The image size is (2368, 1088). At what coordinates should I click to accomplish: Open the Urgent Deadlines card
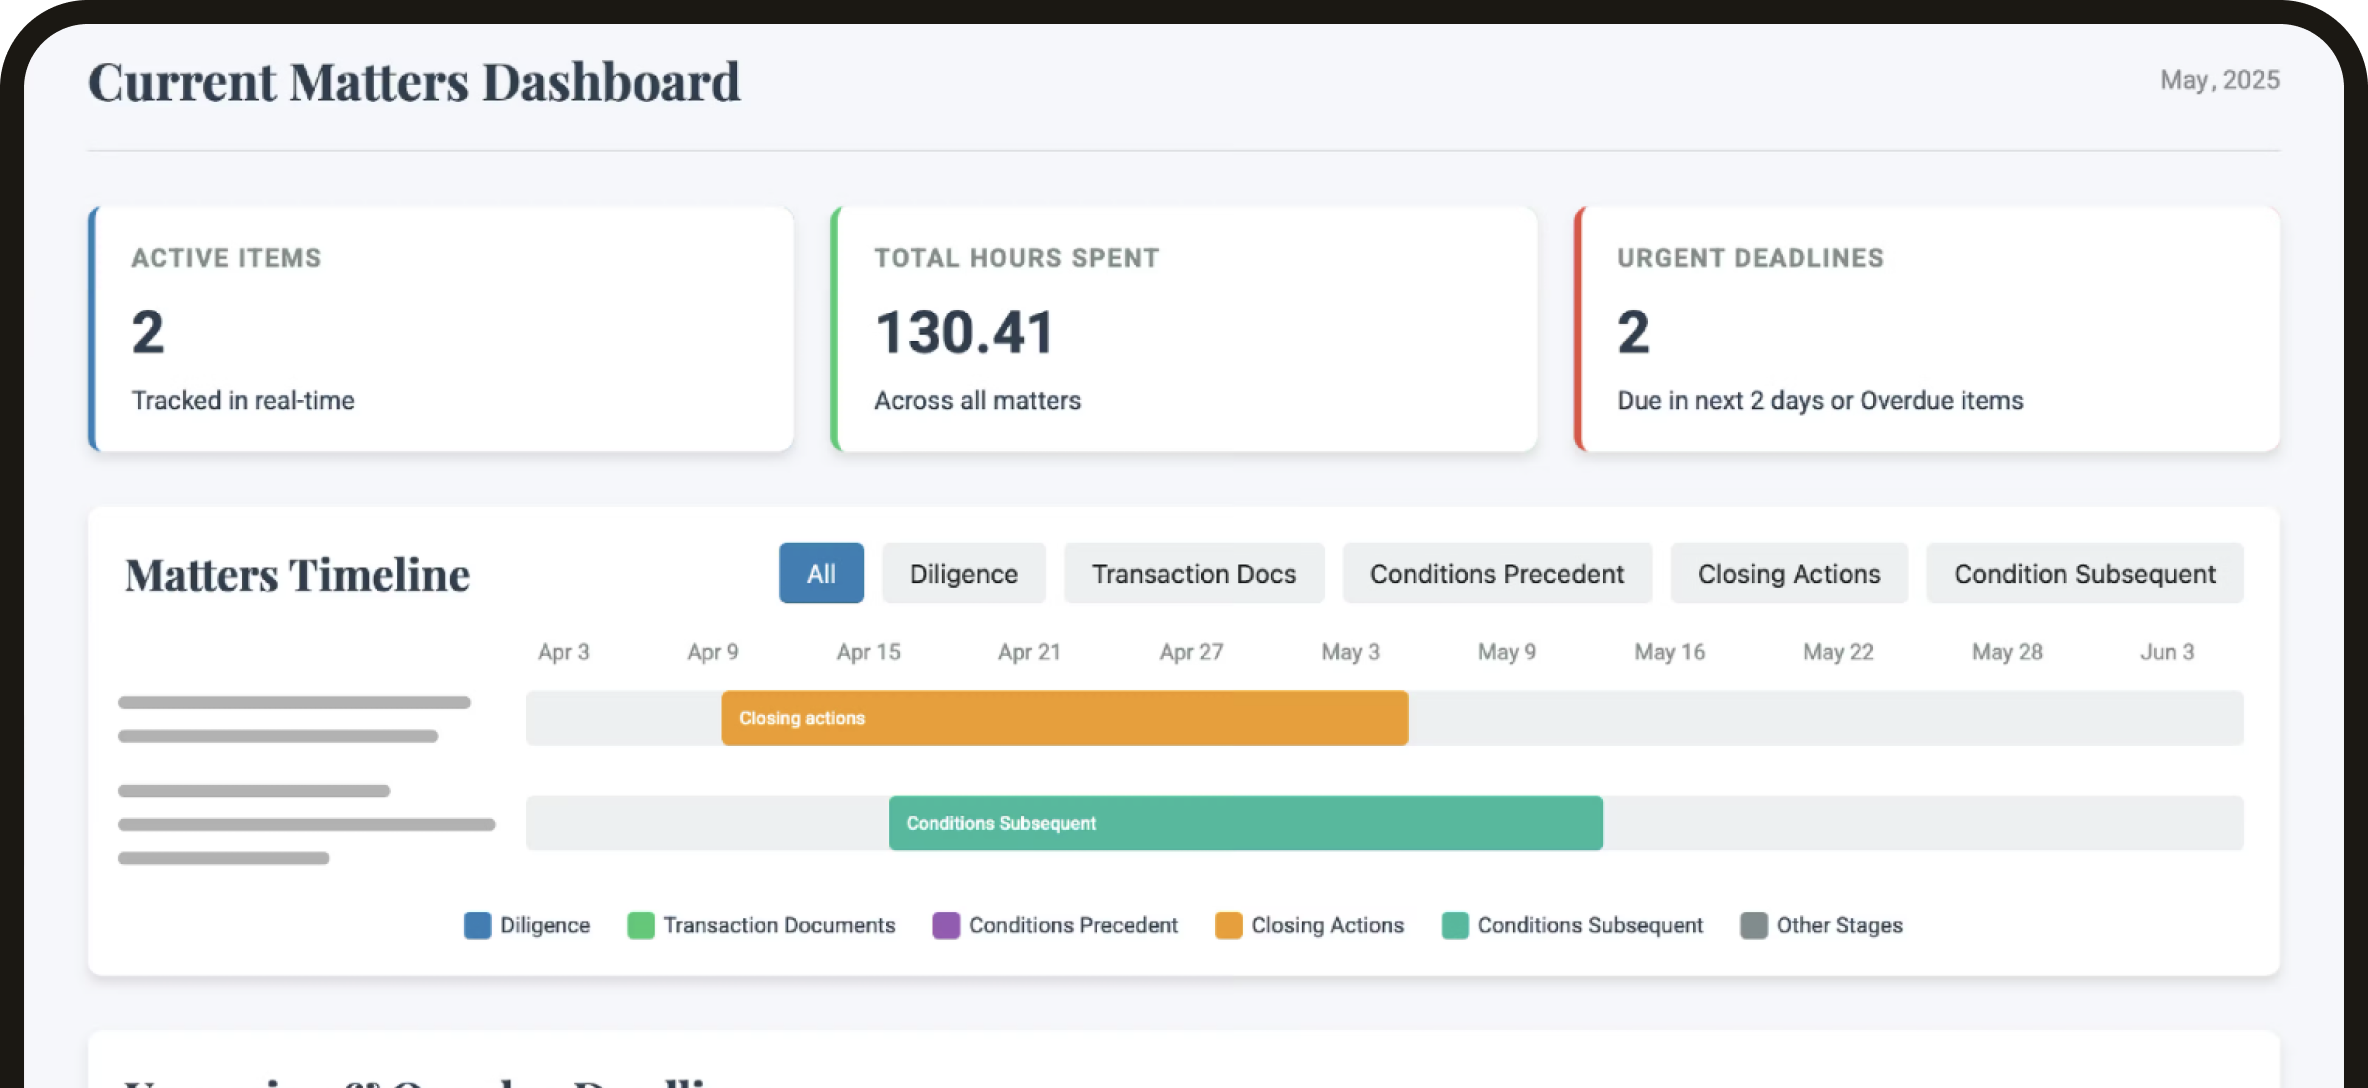pos(1926,329)
